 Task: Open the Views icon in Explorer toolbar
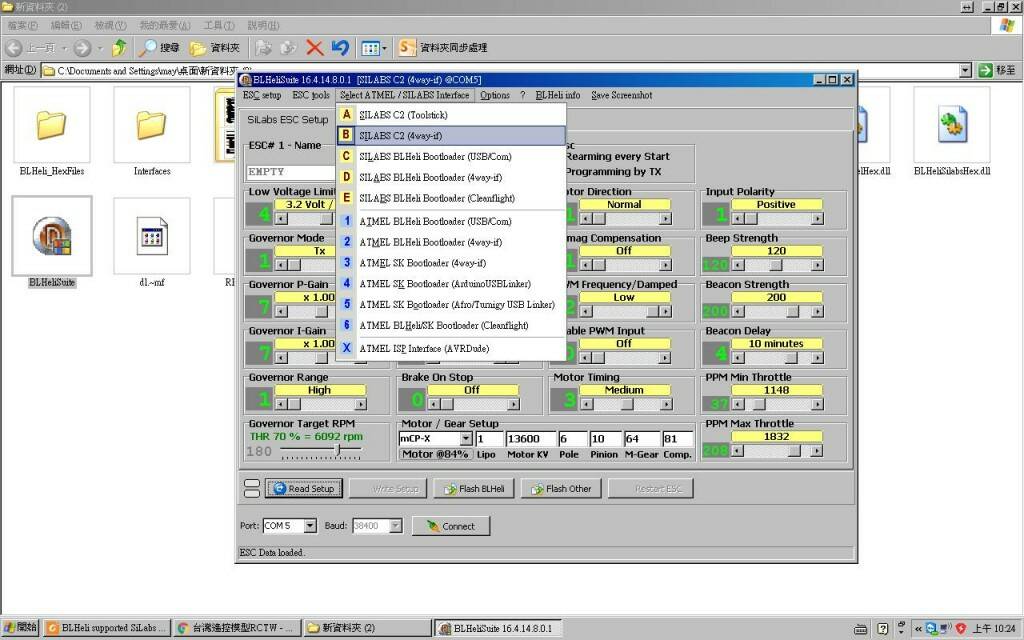[370, 48]
